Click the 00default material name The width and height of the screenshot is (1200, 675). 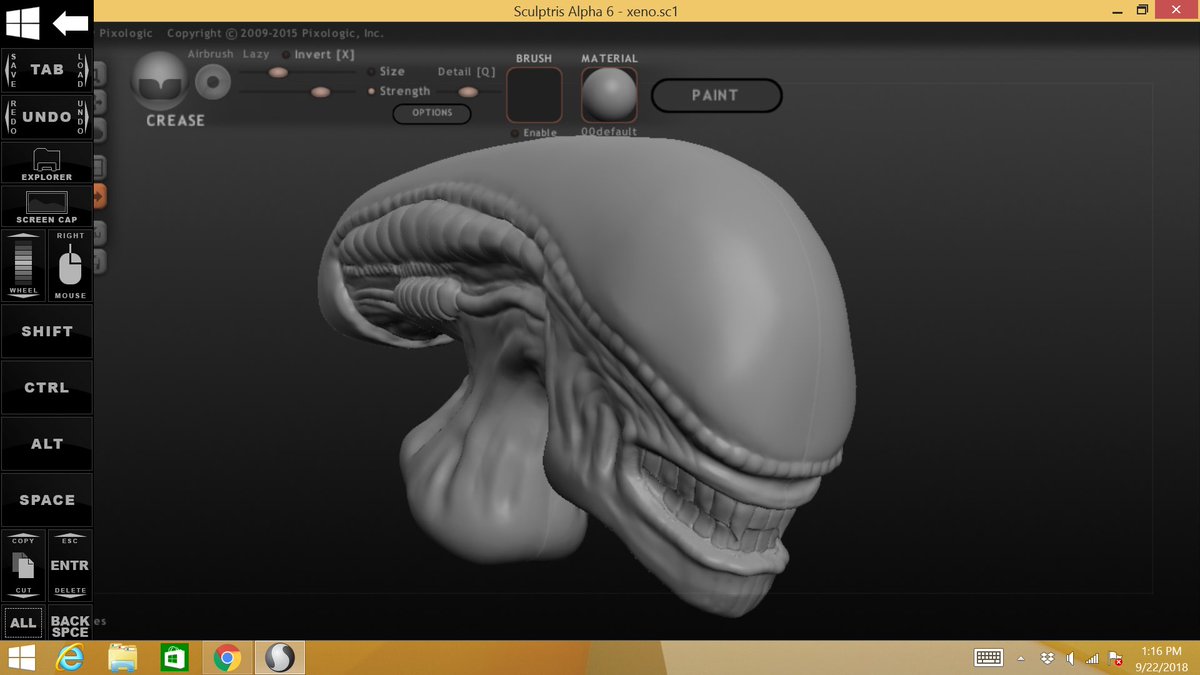pos(609,132)
